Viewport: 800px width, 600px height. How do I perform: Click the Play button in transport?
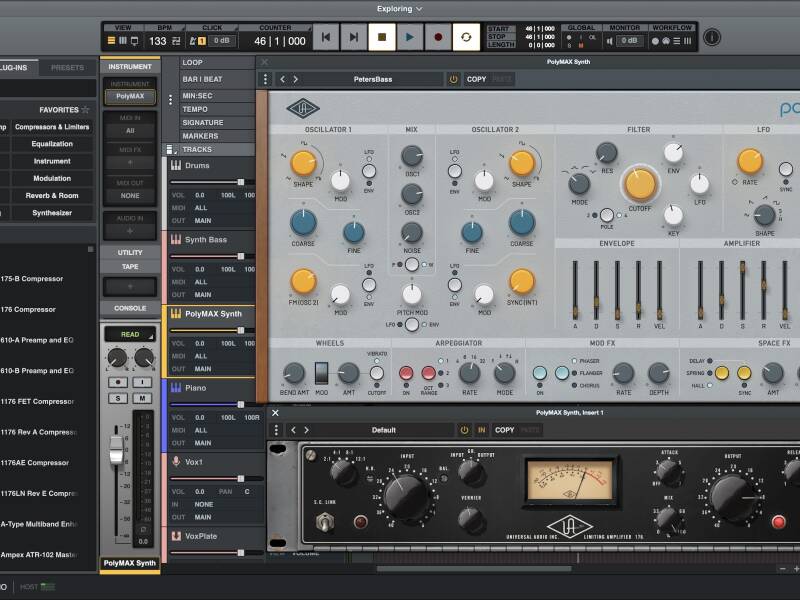pyautogui.click(x=409, y=37)
